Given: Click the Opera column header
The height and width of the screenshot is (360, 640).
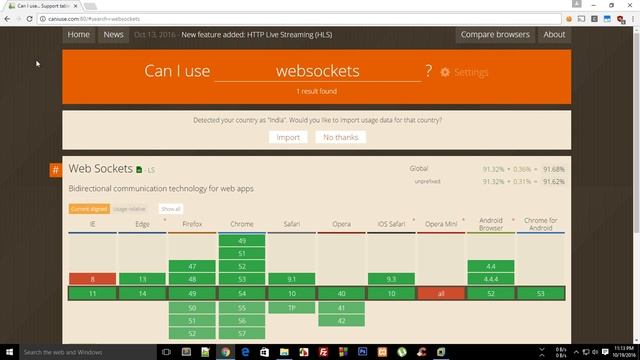Looking at the screenshot, I should tap(341, 224).
